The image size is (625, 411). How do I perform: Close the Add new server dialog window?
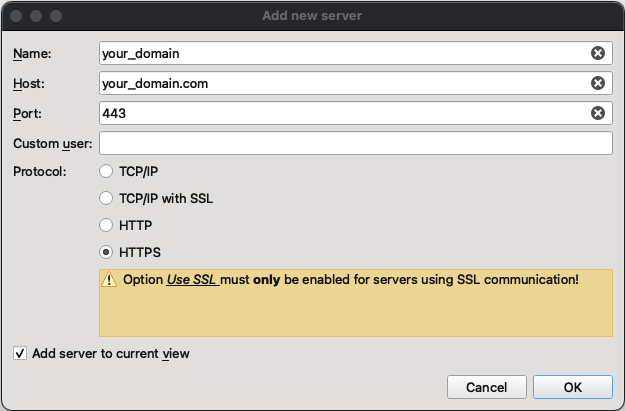coord(16,16)
